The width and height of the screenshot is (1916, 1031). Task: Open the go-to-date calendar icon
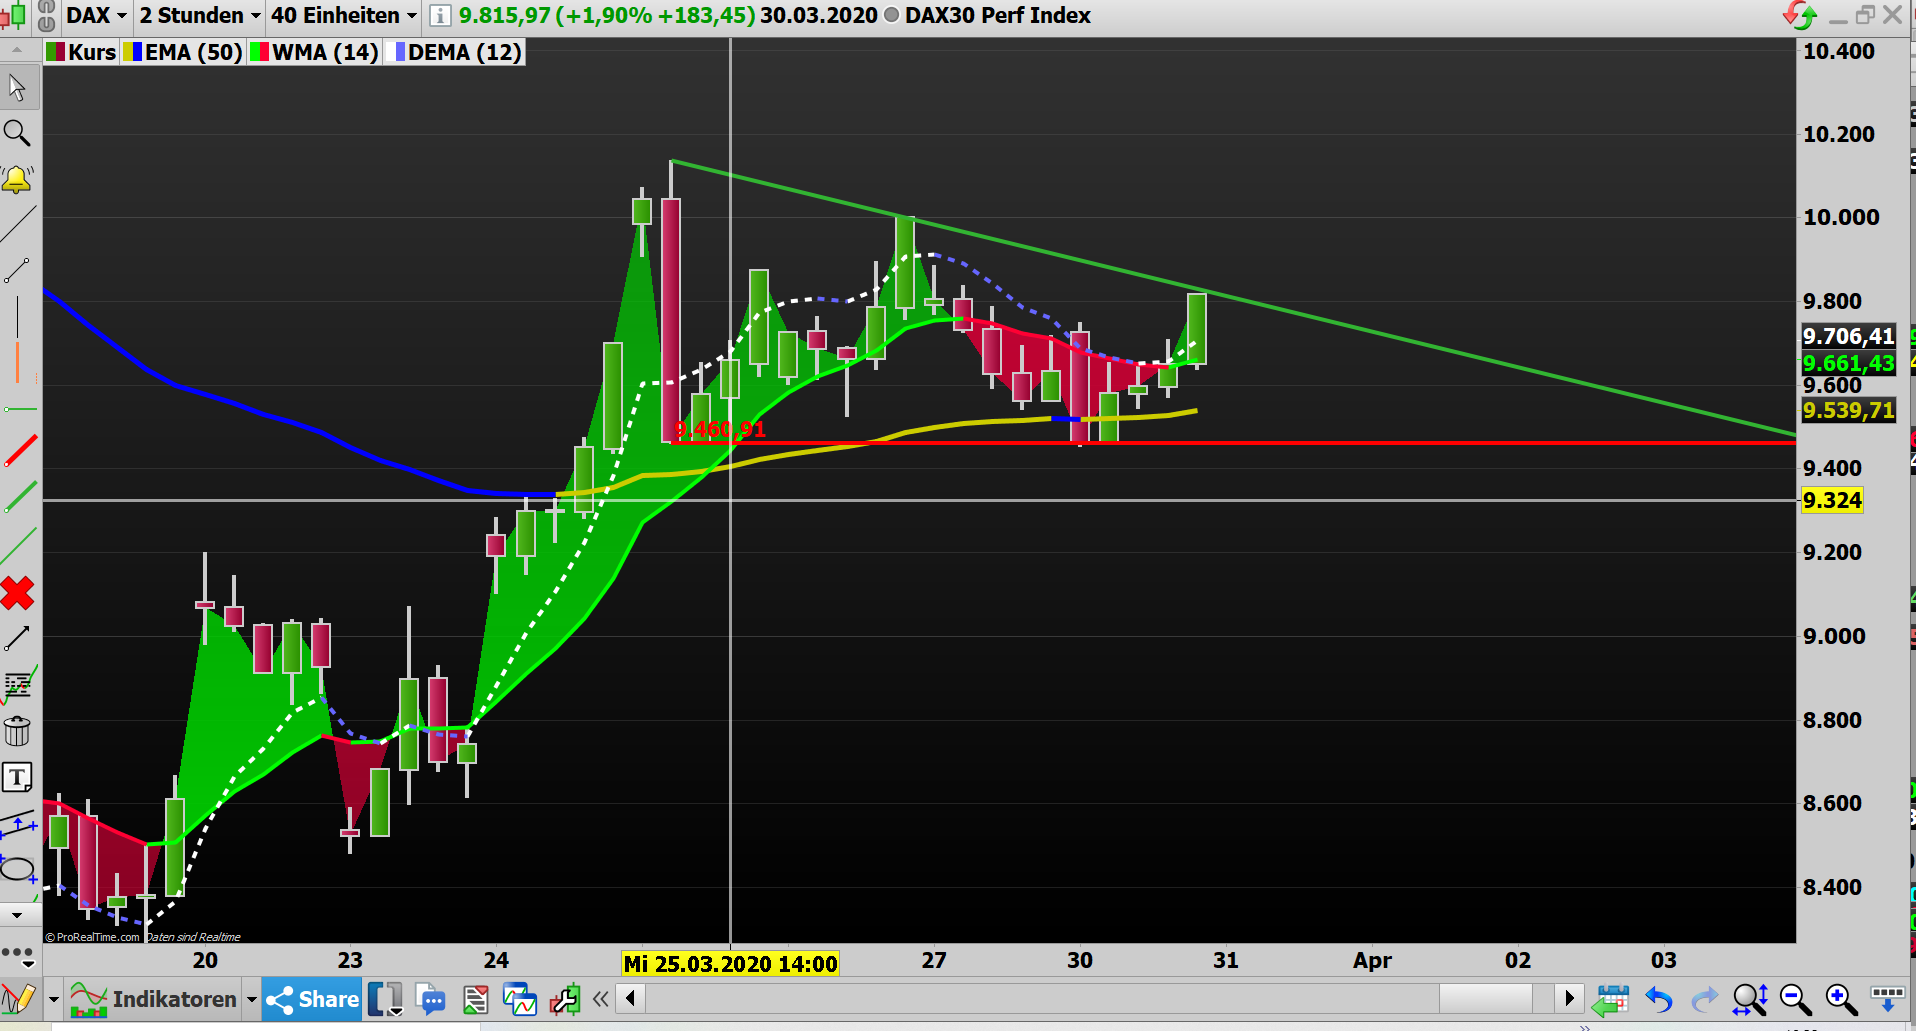[x=1613, y=998]
